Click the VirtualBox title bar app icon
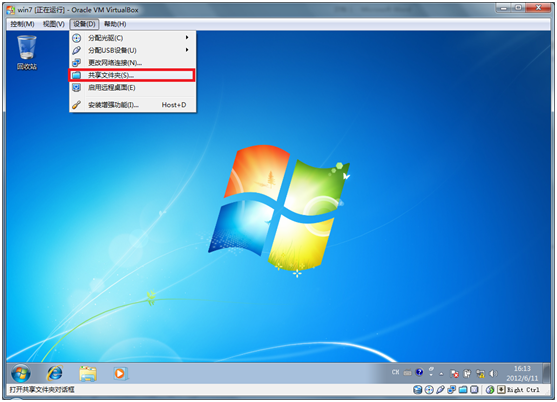The height and width of the screenshot is (402, 557). pyautogui.click(x=11, y=10)
